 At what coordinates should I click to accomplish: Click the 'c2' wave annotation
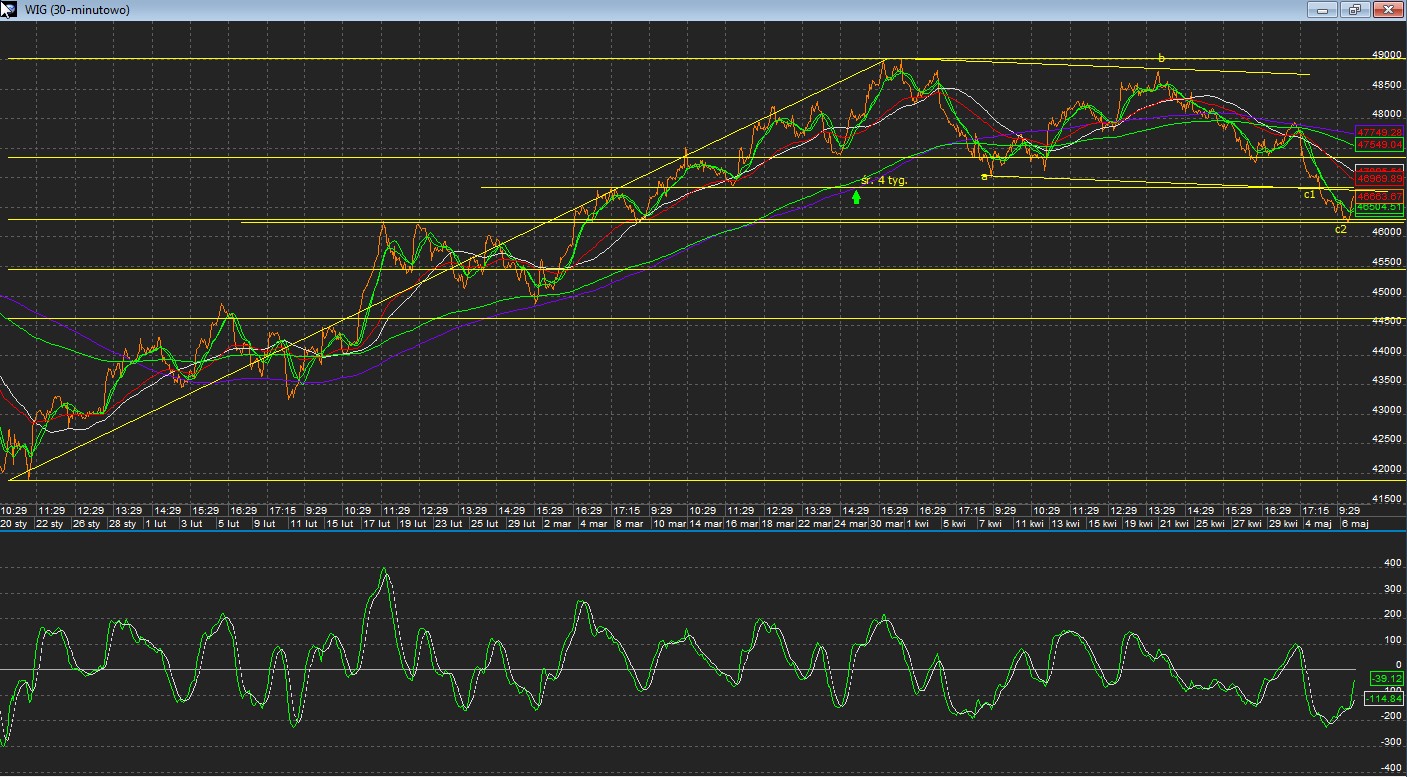(x=1341, y=229)
